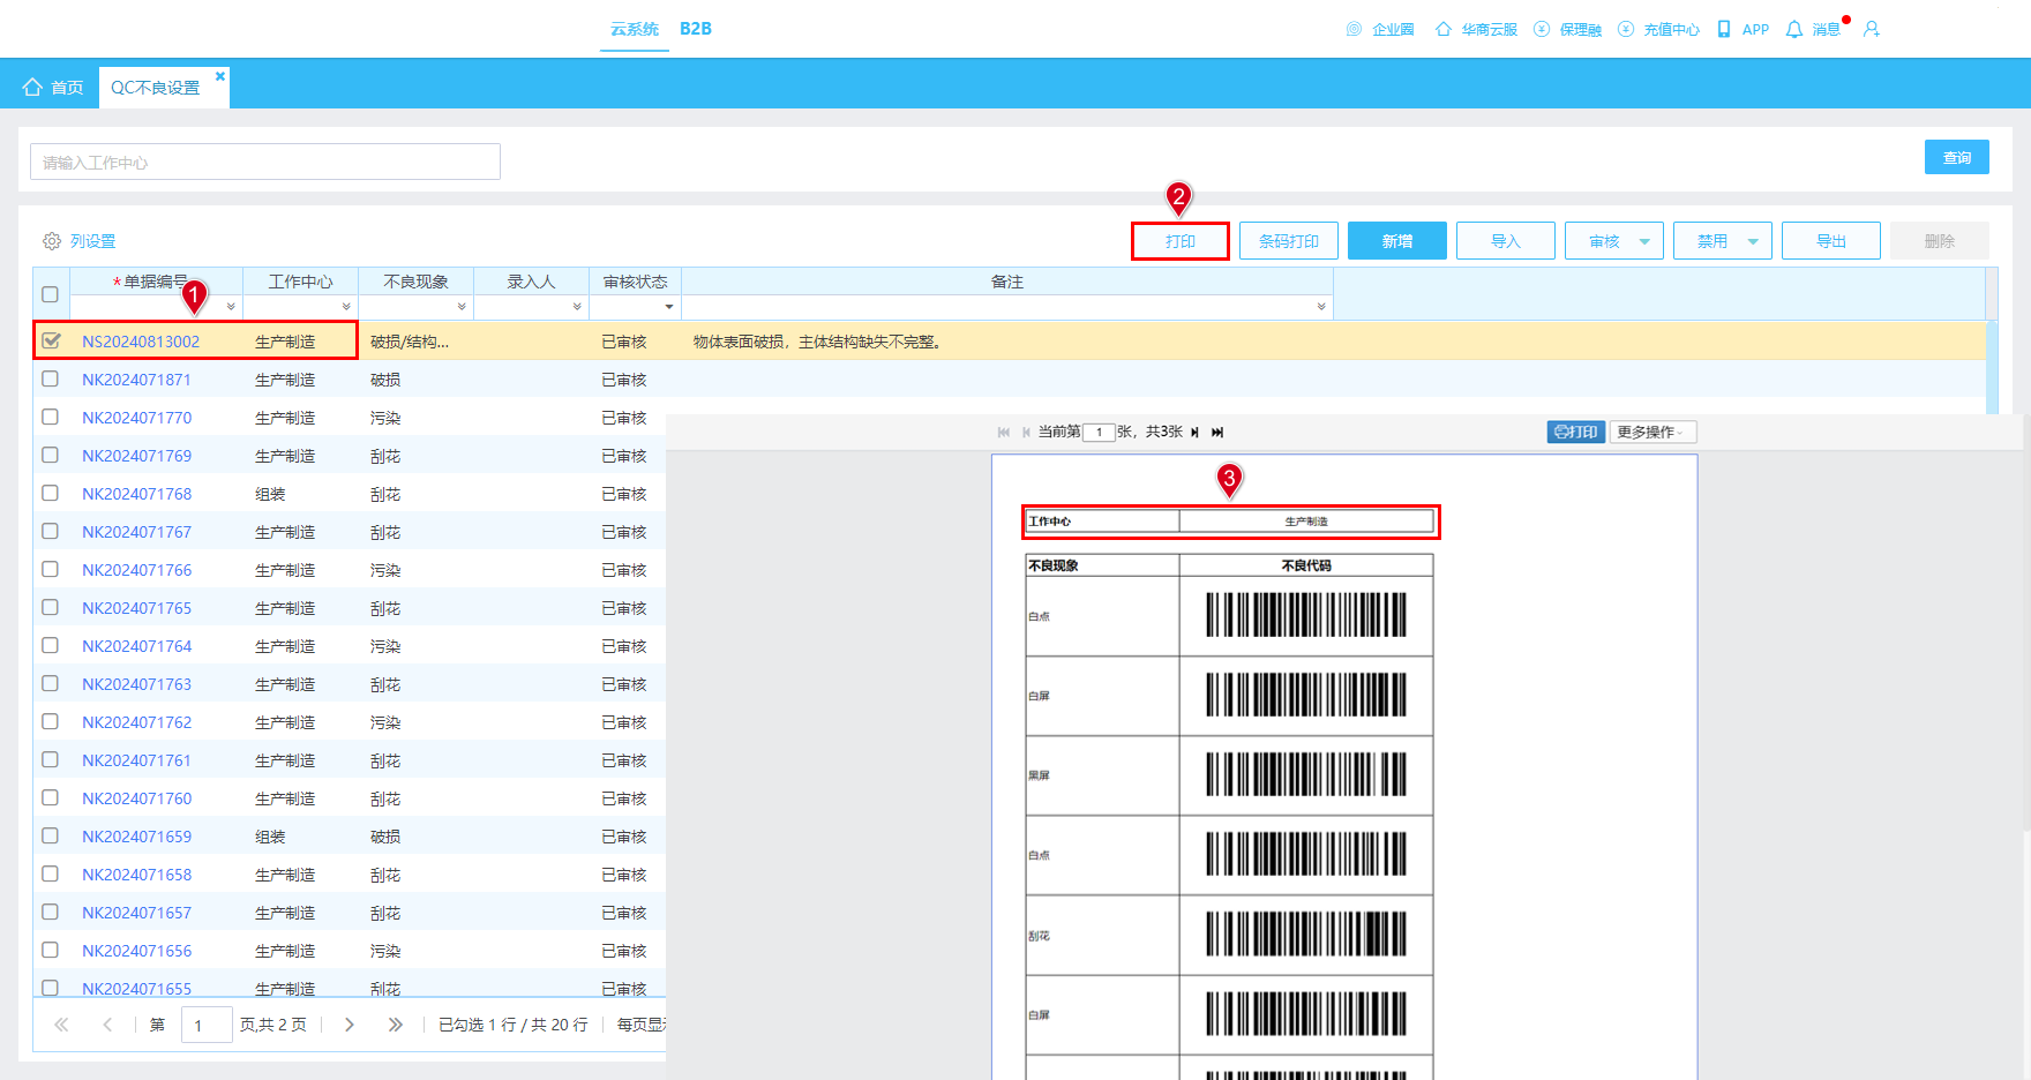Select checkbox for NK2024071760
Viewport: 2031px width, 1080px height.
point(50,798)
